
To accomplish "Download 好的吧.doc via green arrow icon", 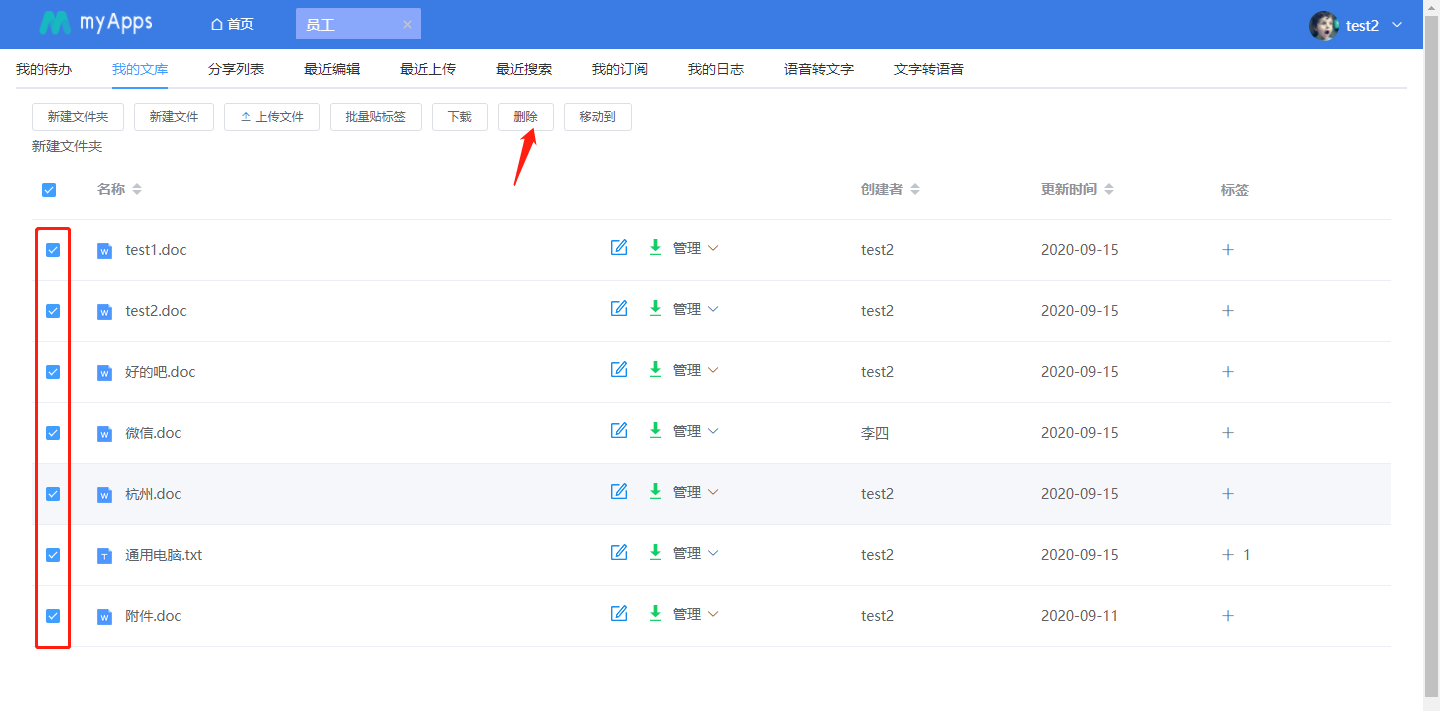I will tap(655, 369).
